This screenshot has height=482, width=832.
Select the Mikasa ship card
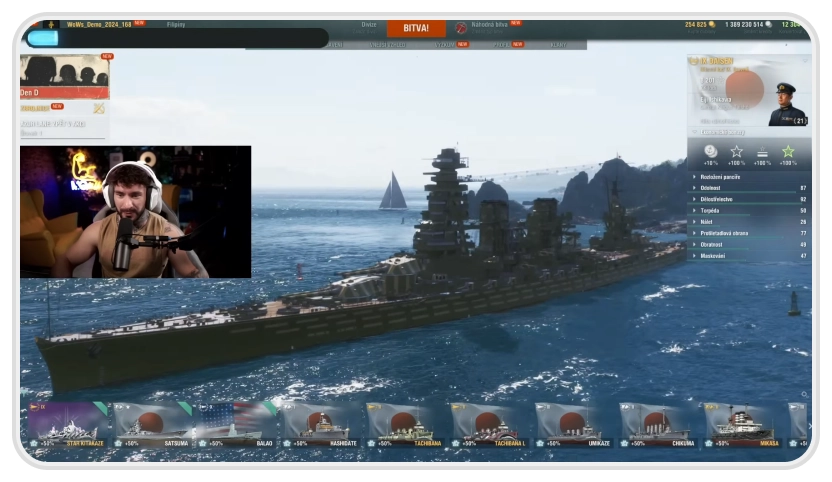[743, 425]
